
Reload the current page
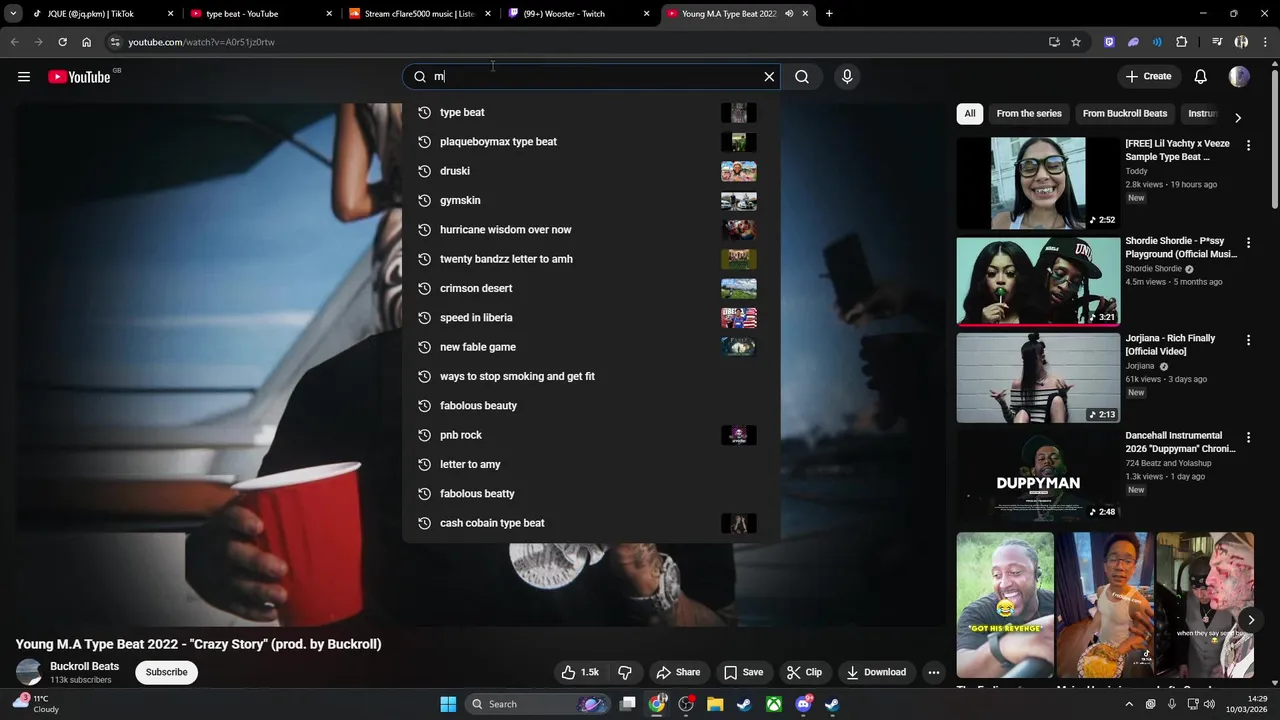pyautogui.click(x=62, y=42)
